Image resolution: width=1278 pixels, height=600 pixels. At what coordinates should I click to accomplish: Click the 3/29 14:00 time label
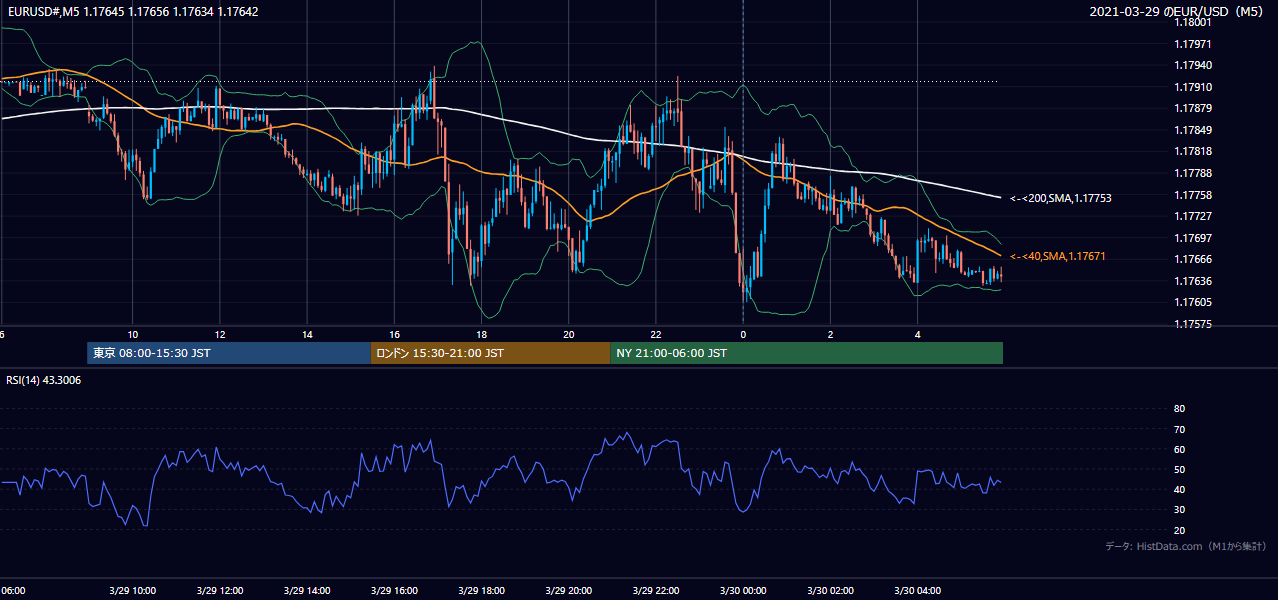[x=306, y=590]
